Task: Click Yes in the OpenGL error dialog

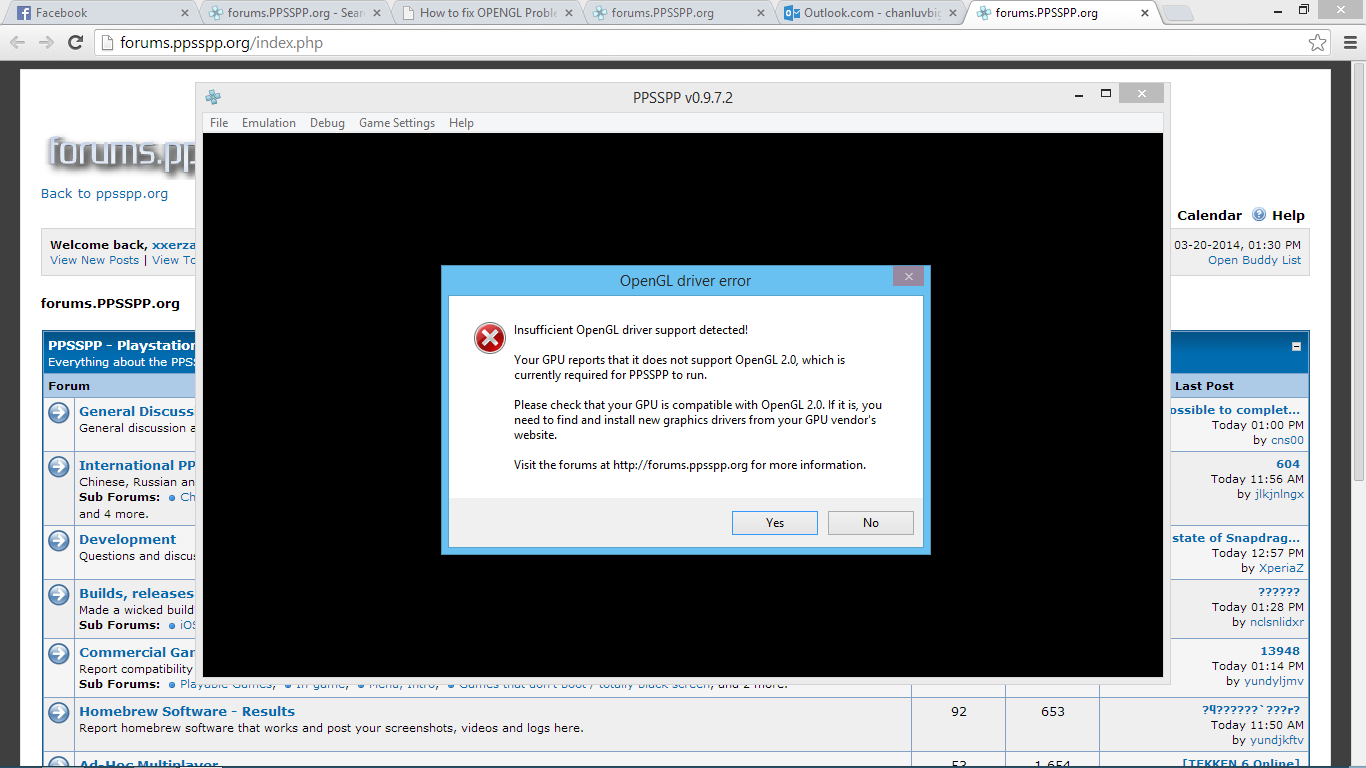Action: click(774, 523)
